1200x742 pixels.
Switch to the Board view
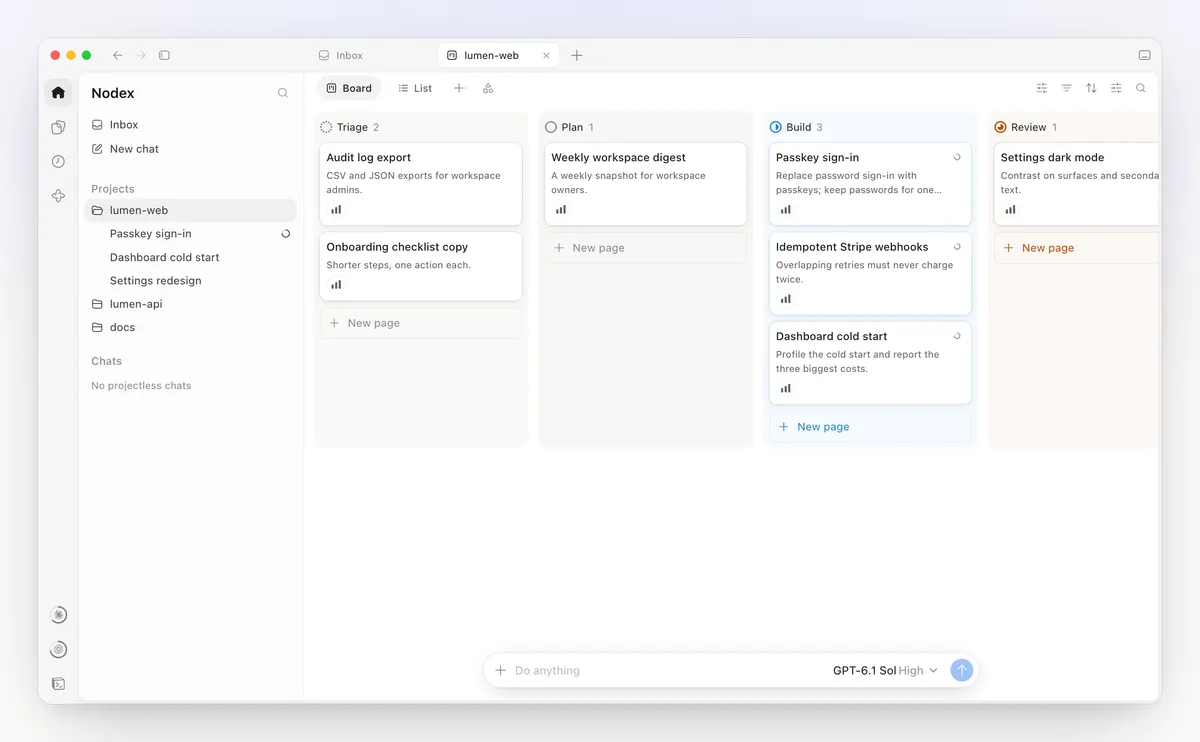pyautogui.click(x=349, y=88)
